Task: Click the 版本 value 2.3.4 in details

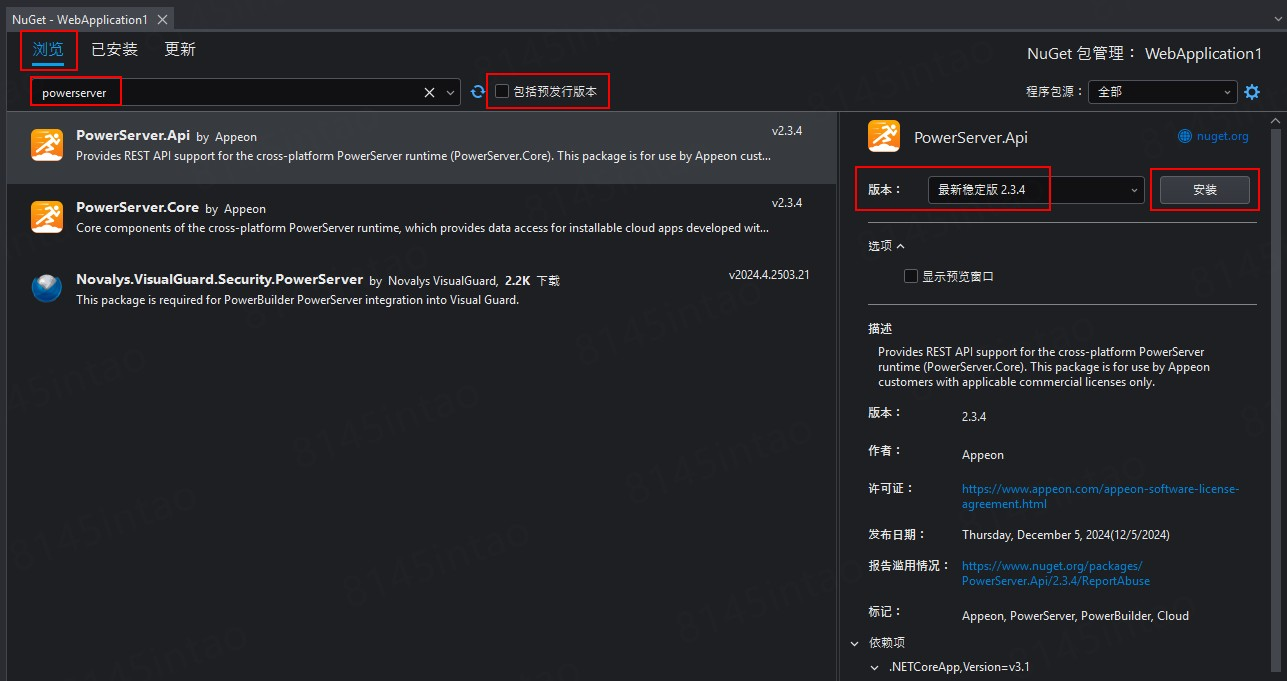Action: [x=974, y=417]
